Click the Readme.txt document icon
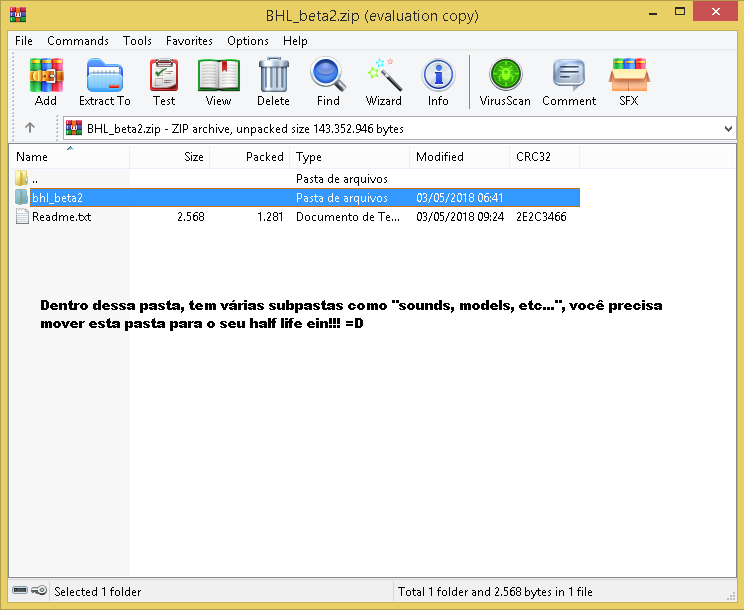 coord(22,216)
